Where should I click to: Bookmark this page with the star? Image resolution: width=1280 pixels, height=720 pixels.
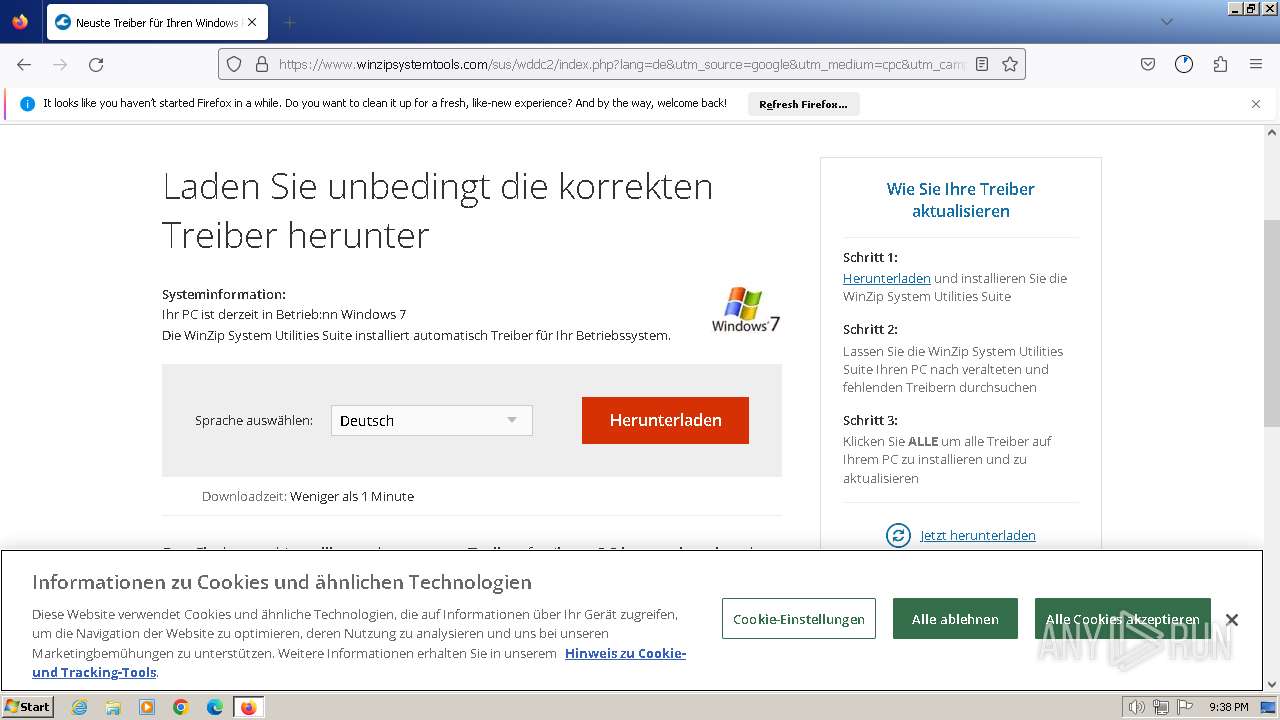click(x=1010, y=64)
